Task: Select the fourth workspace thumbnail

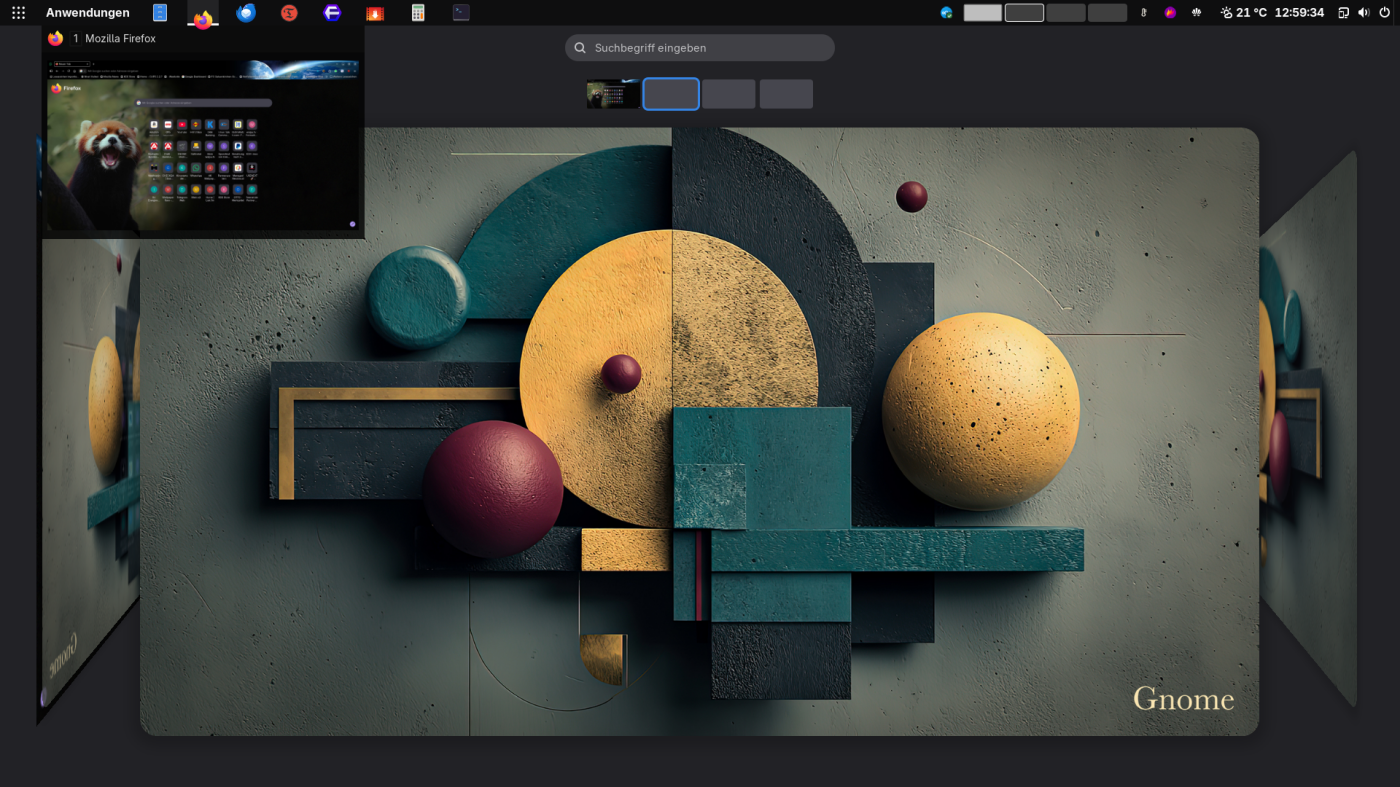Action: click(786, 94)
